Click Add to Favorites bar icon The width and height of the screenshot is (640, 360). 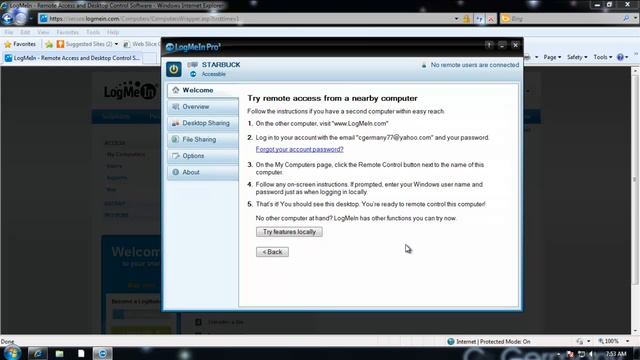pyautogui.click(x=49, y=44)
